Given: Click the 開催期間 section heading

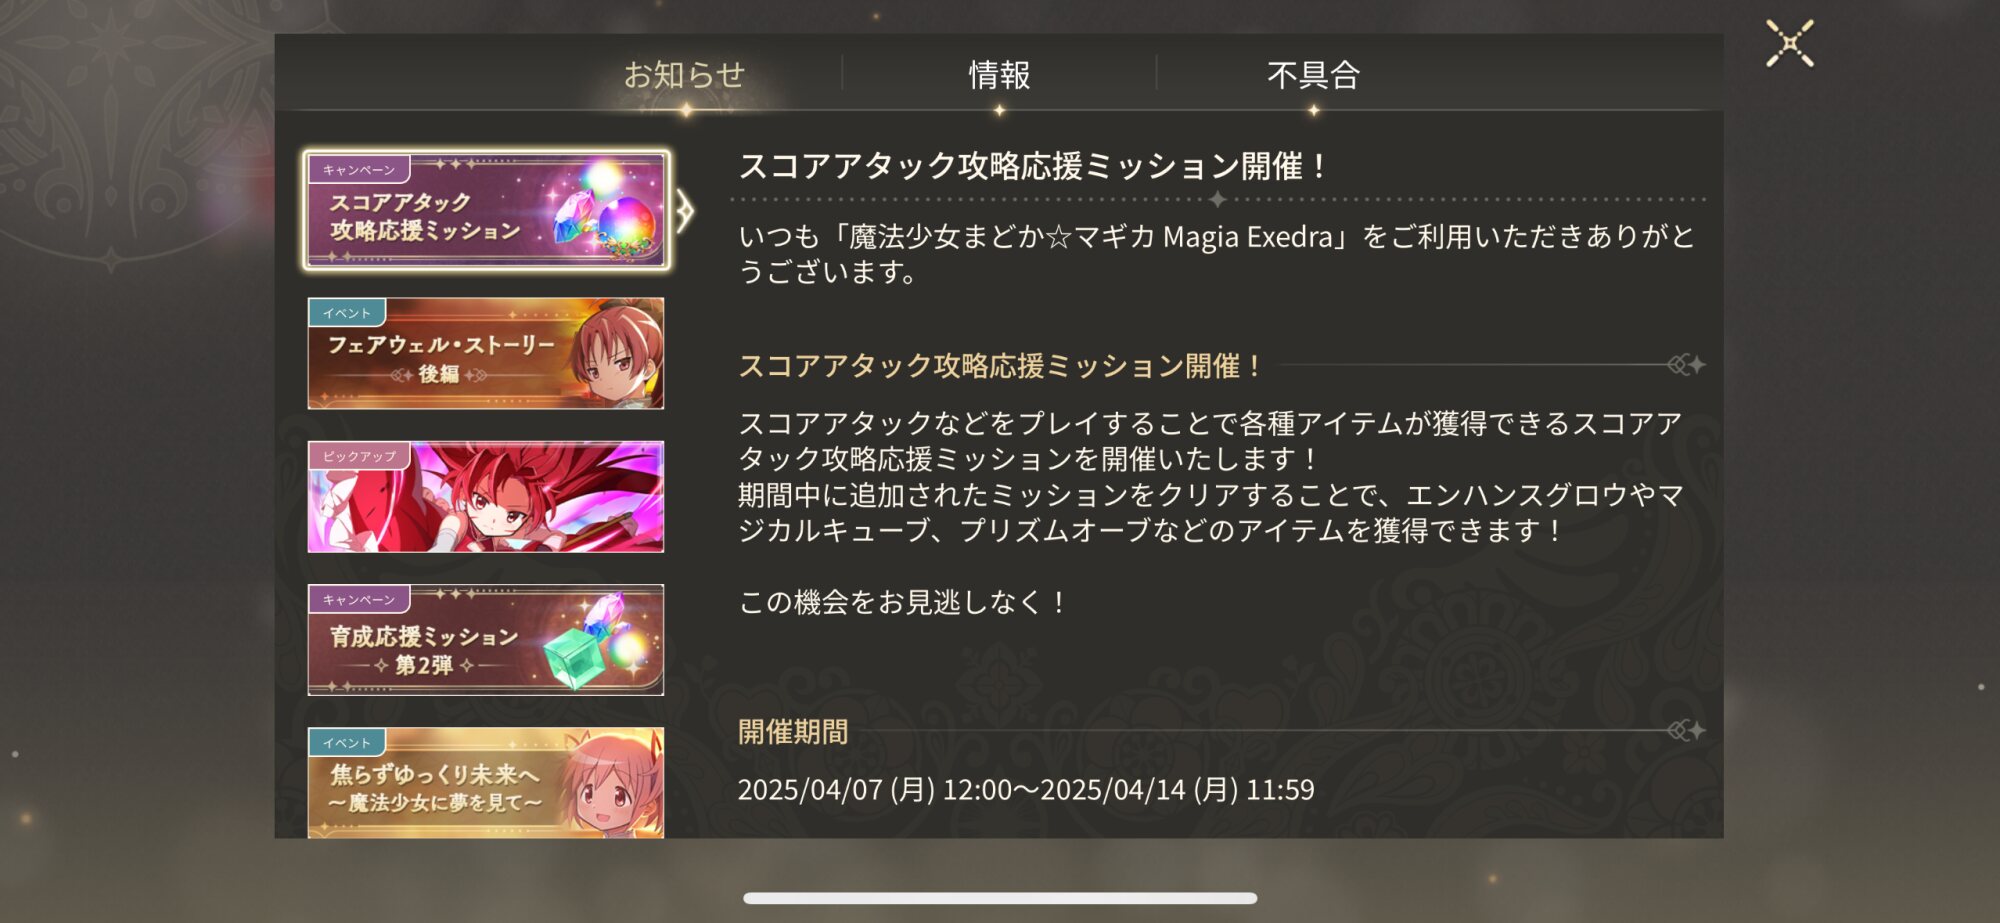Looking at the screenshot, I should click(x=793, y=732).
